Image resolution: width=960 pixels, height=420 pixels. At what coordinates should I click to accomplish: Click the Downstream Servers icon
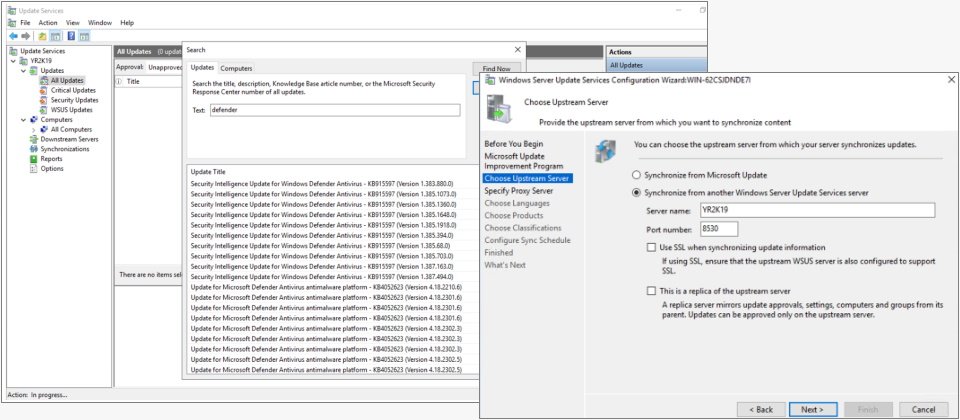pos(34,140)
